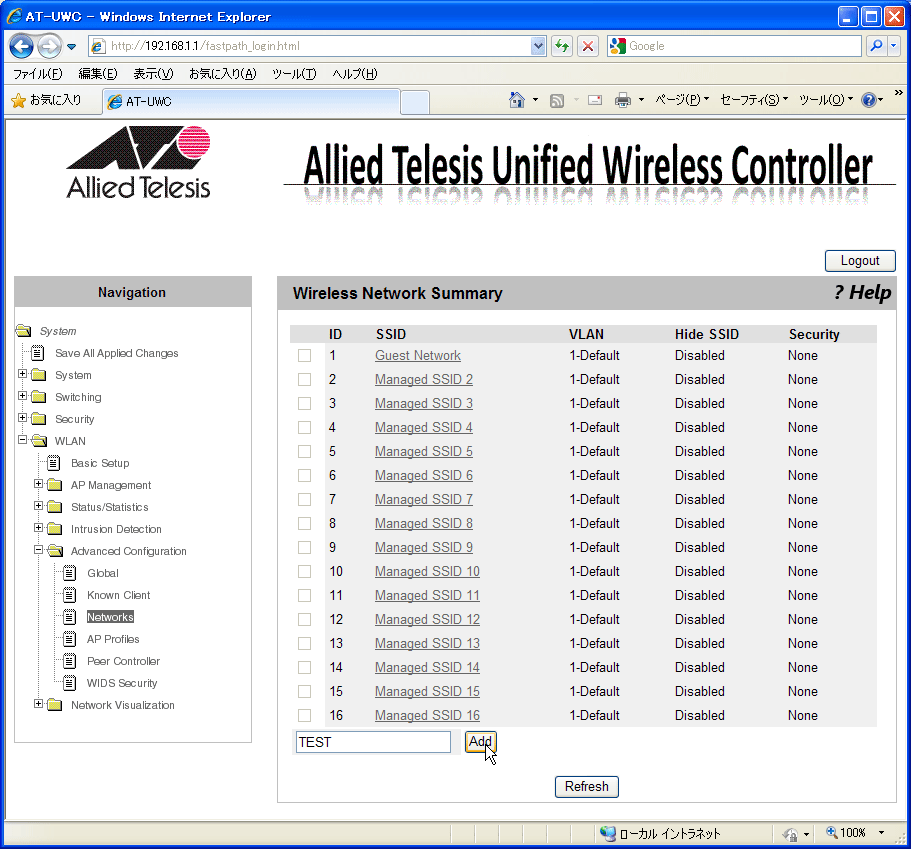Select the checkbox for Managed SSID 10

click(x=304, y=572)
